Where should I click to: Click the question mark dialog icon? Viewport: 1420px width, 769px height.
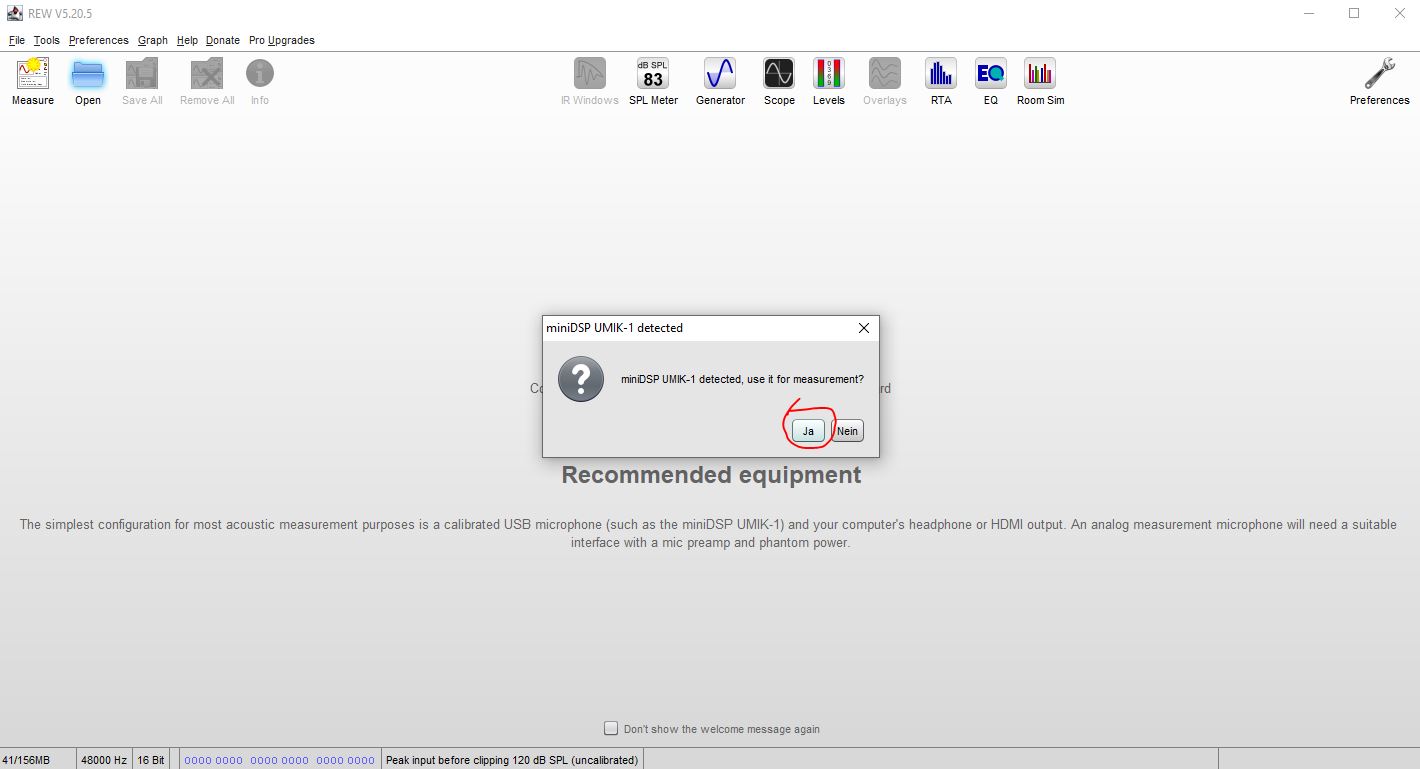pos(581,379)
